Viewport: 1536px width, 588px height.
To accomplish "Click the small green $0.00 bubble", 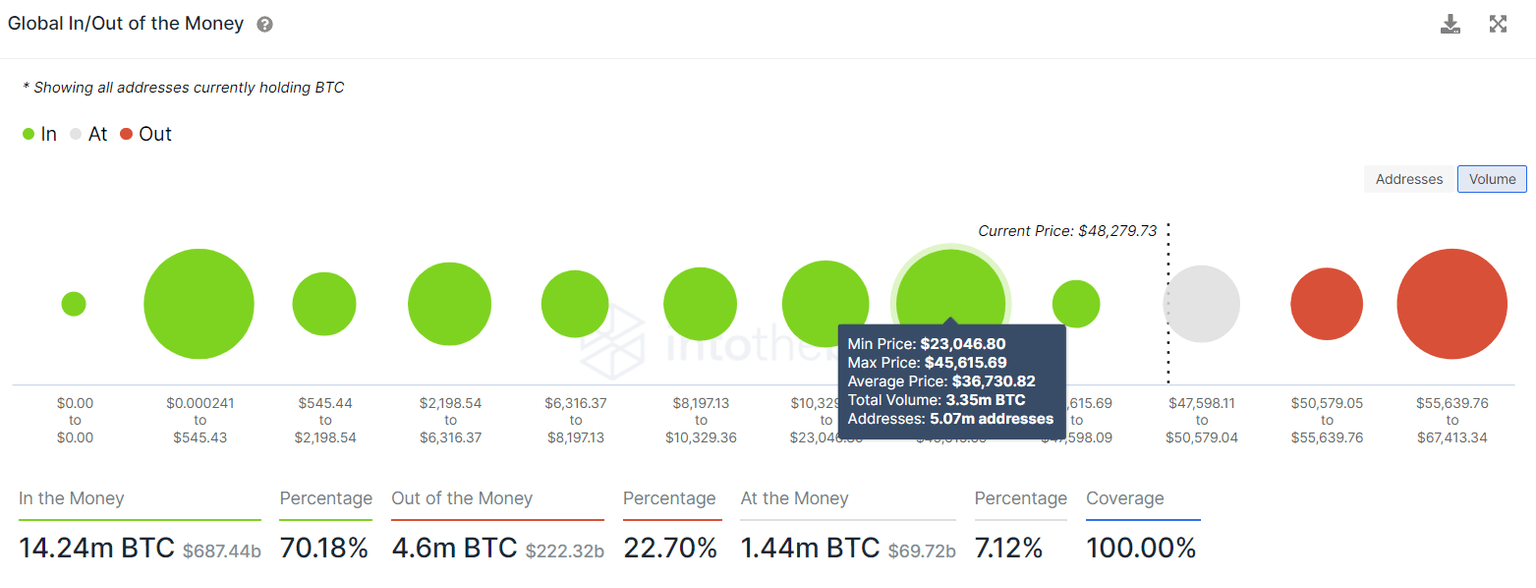I will [x=73, y=304].
